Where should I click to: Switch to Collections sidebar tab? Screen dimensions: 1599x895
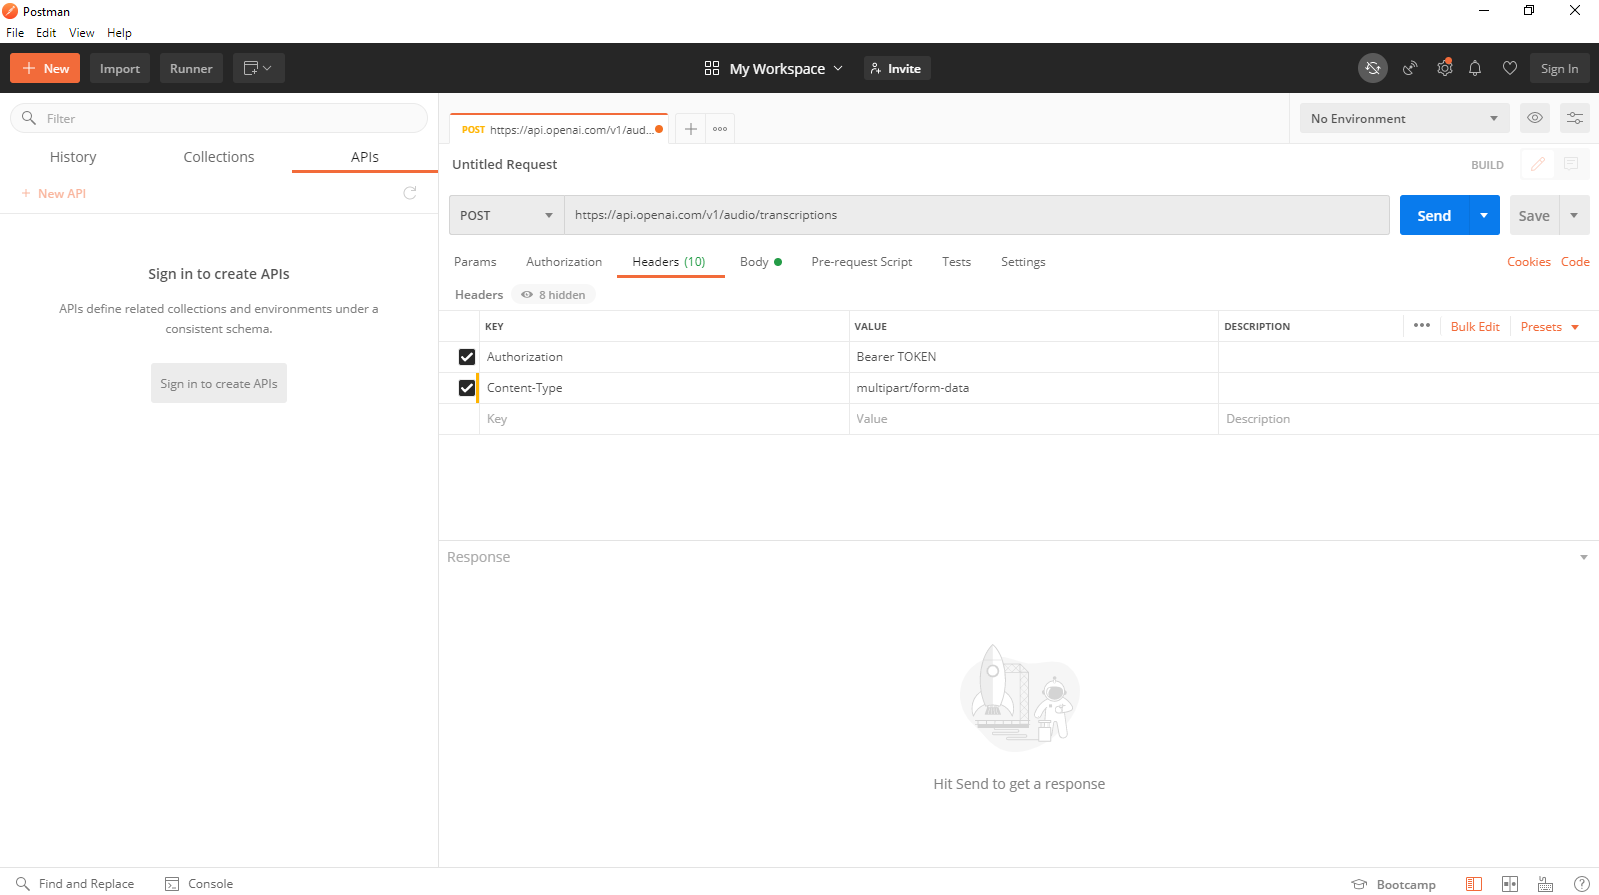(x=219, y=157)
